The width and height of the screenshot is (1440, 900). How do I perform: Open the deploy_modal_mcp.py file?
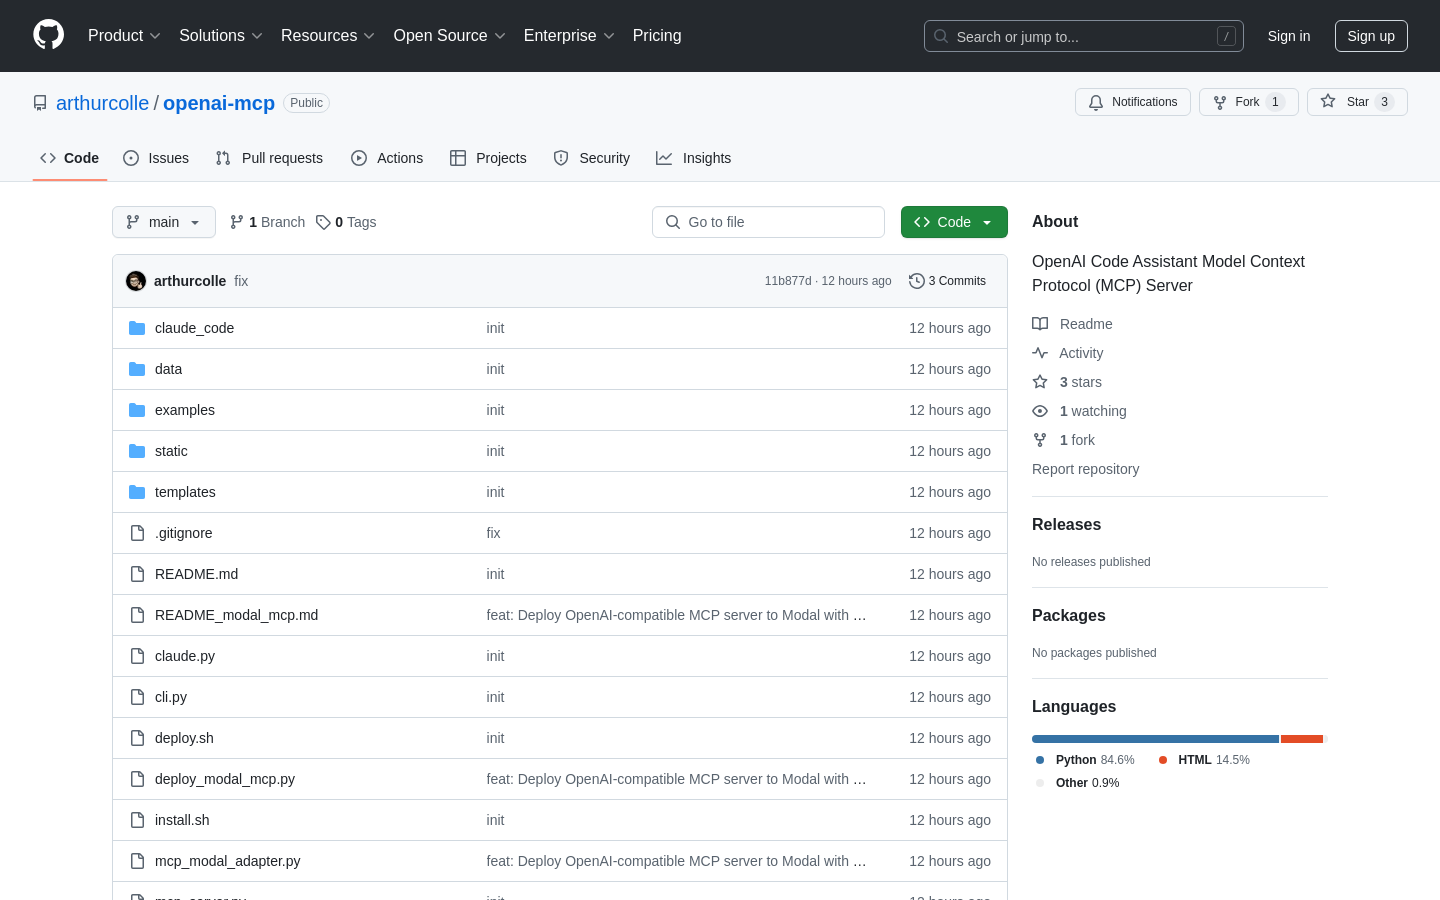click(225, 779)
